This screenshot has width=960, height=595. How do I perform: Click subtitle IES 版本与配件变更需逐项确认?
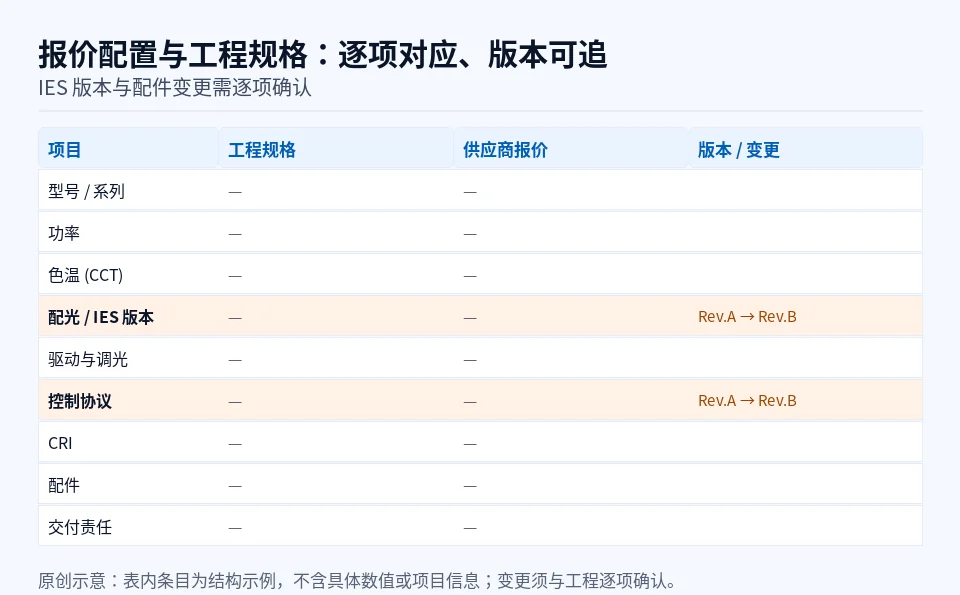[175, 88]
